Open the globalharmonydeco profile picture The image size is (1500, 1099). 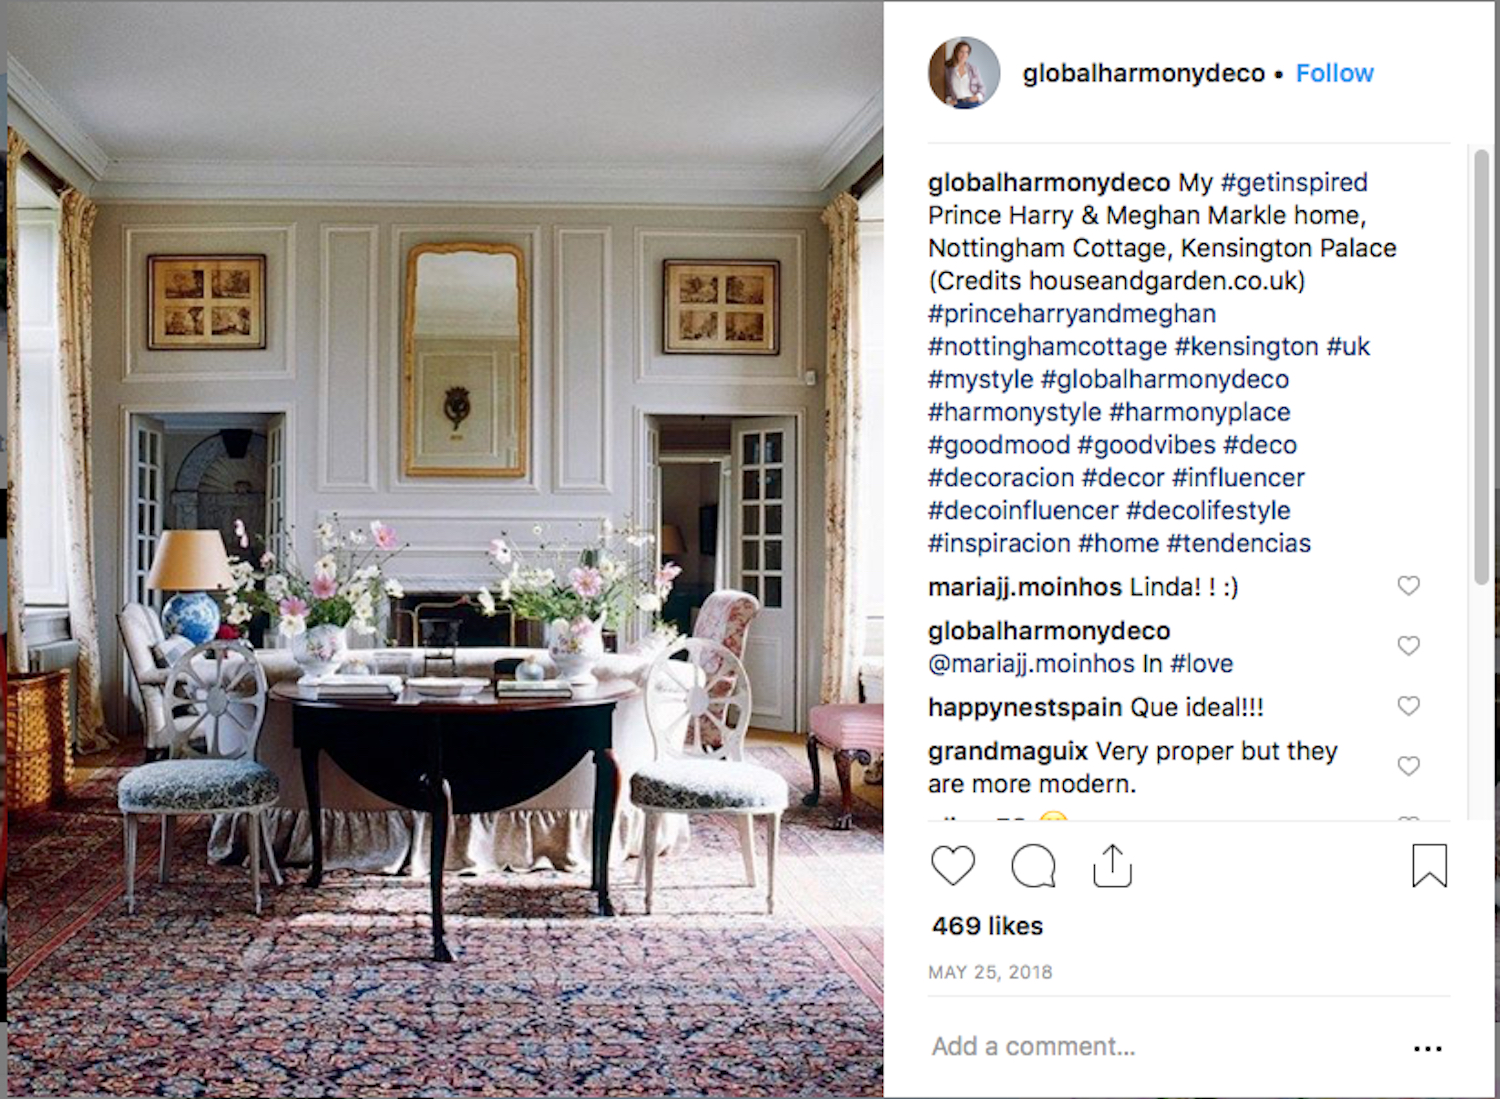(x=964, y=73)
